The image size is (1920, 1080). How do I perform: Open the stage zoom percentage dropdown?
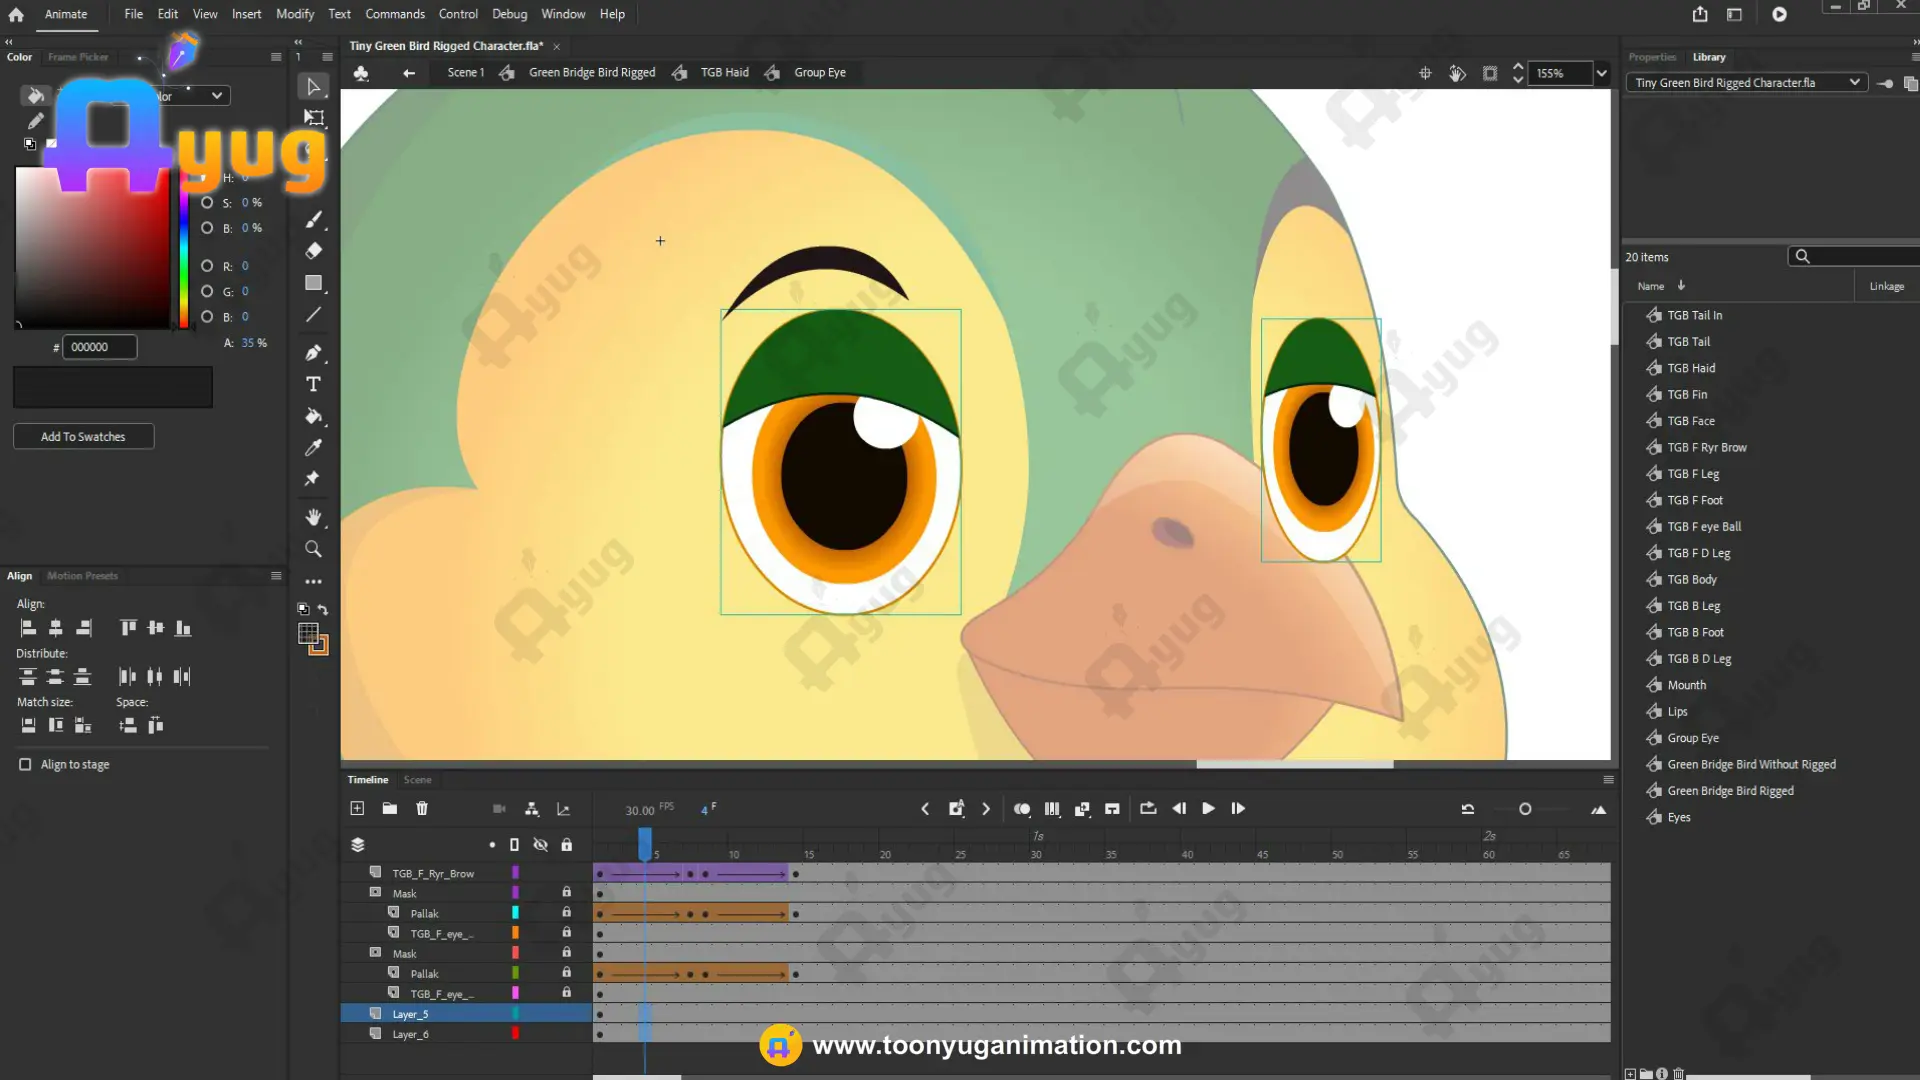(x=1601, y=73)
